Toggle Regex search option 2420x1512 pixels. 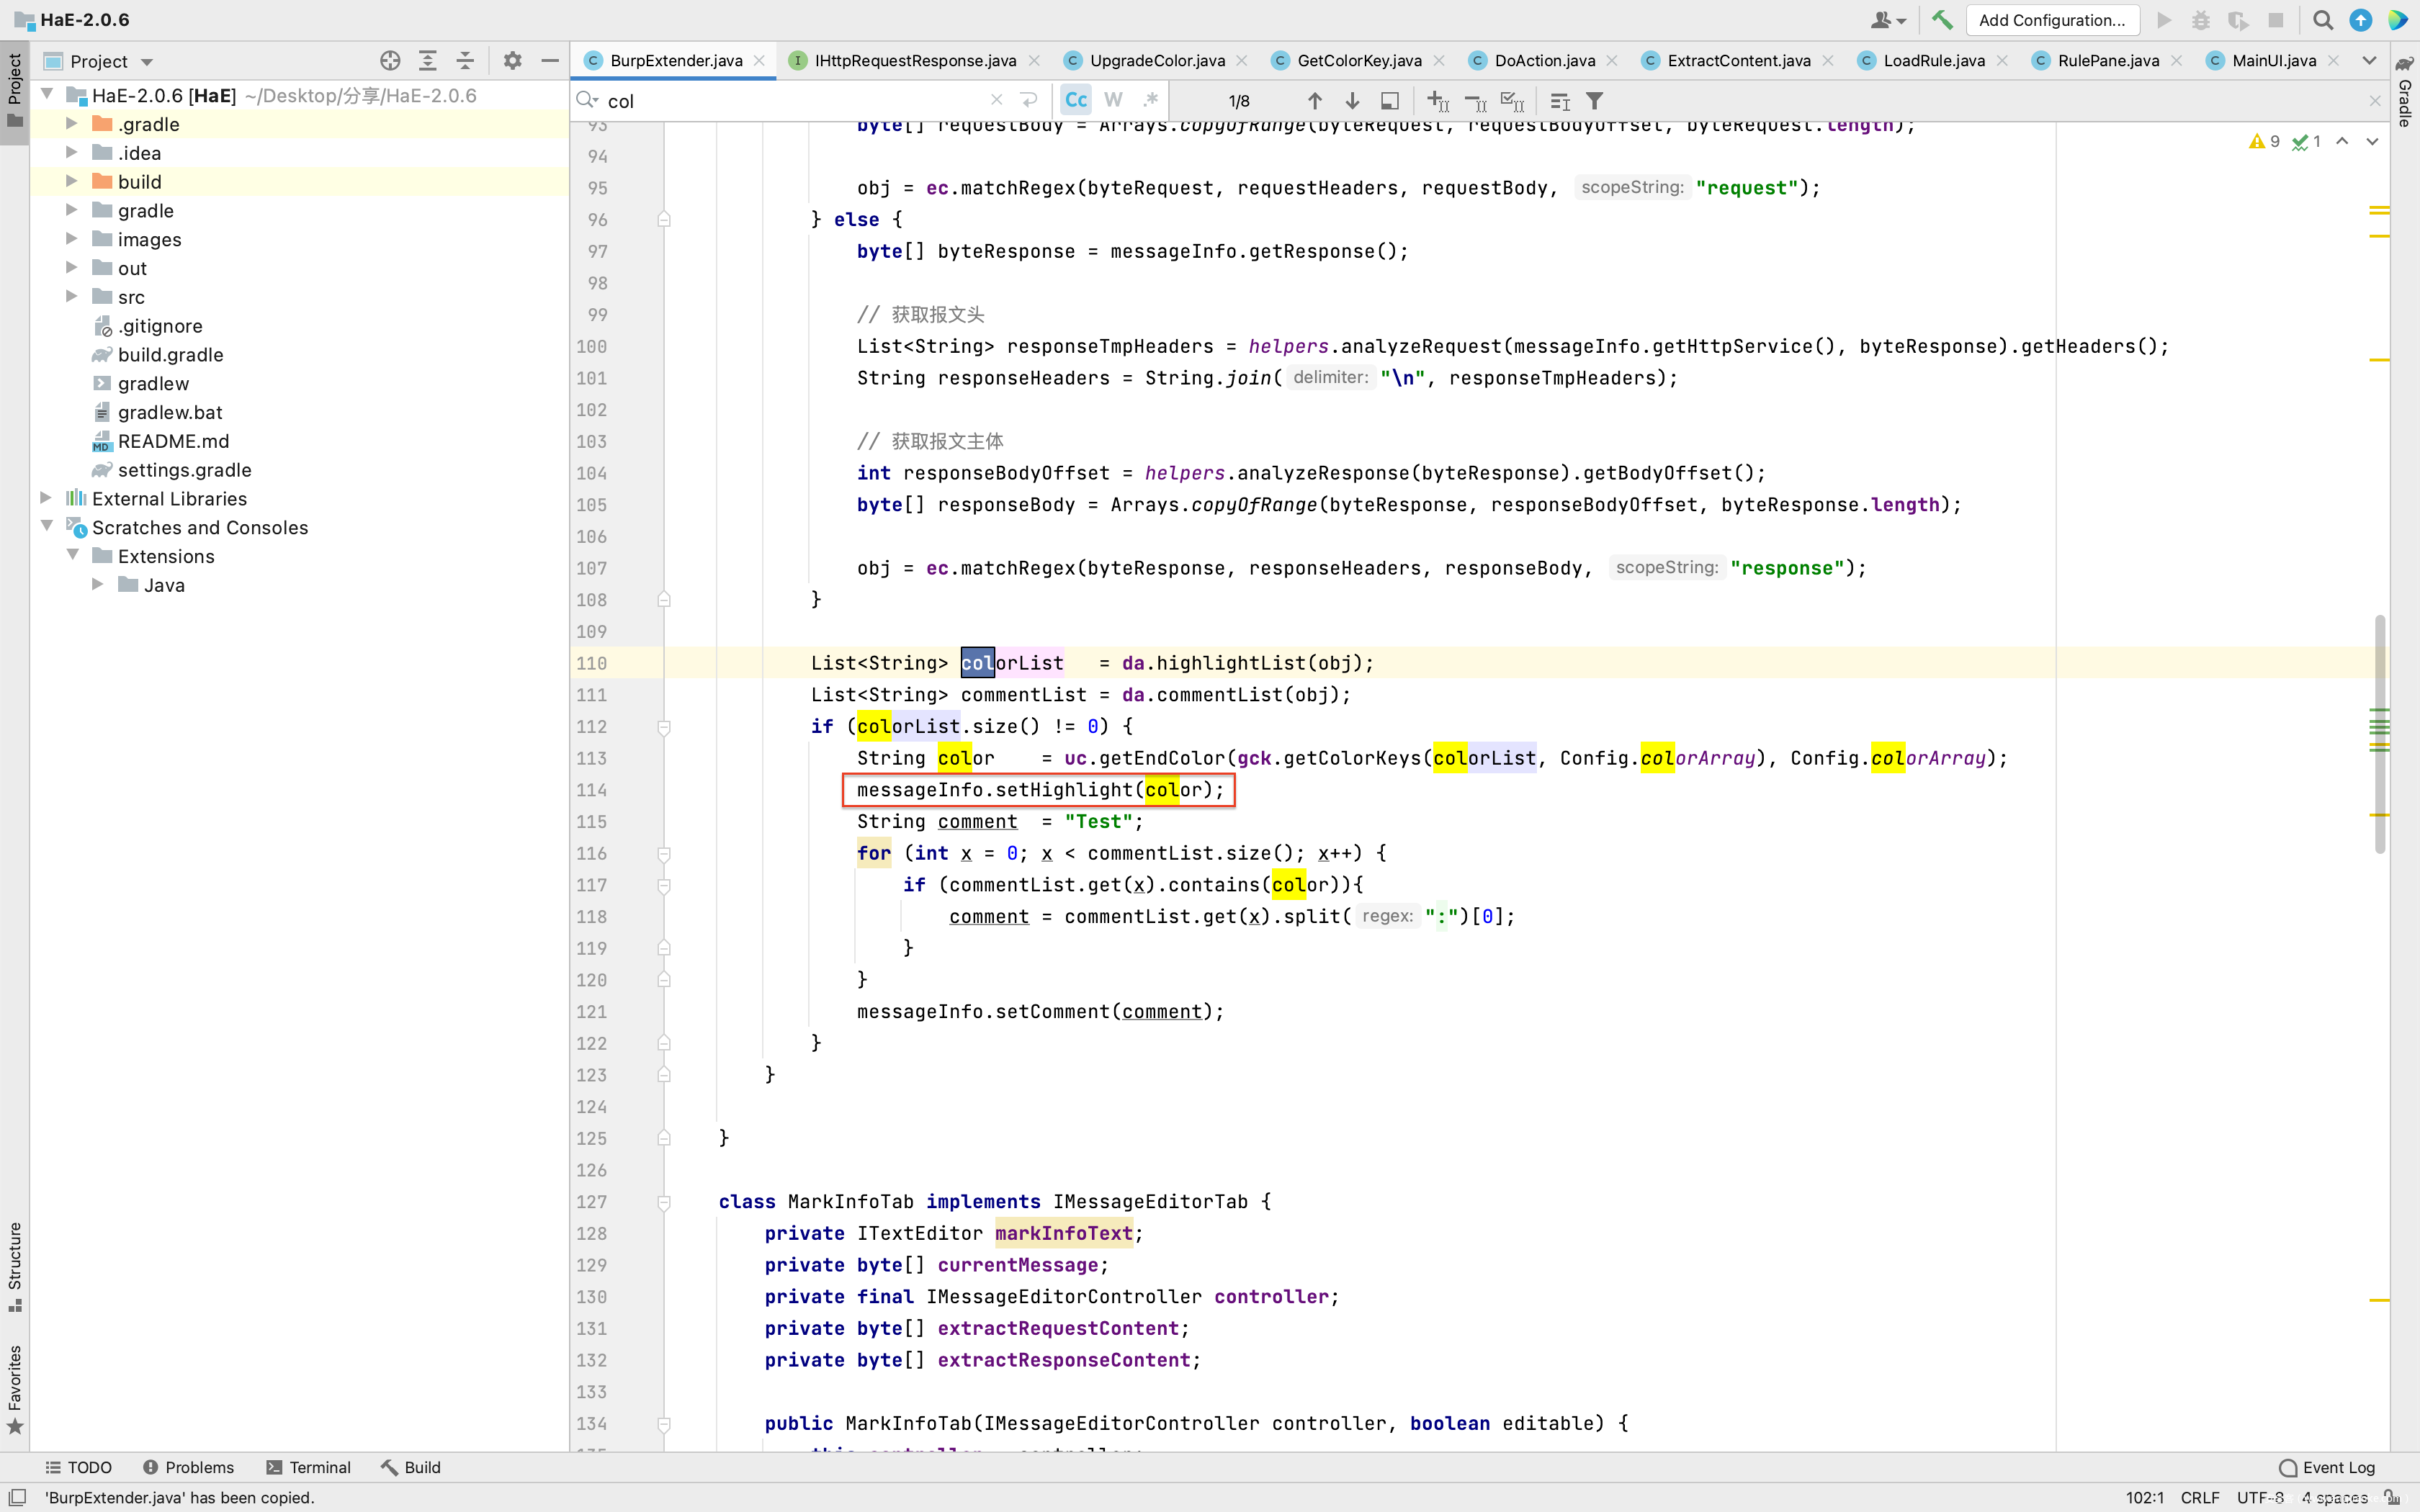[x=1150, y=101]
